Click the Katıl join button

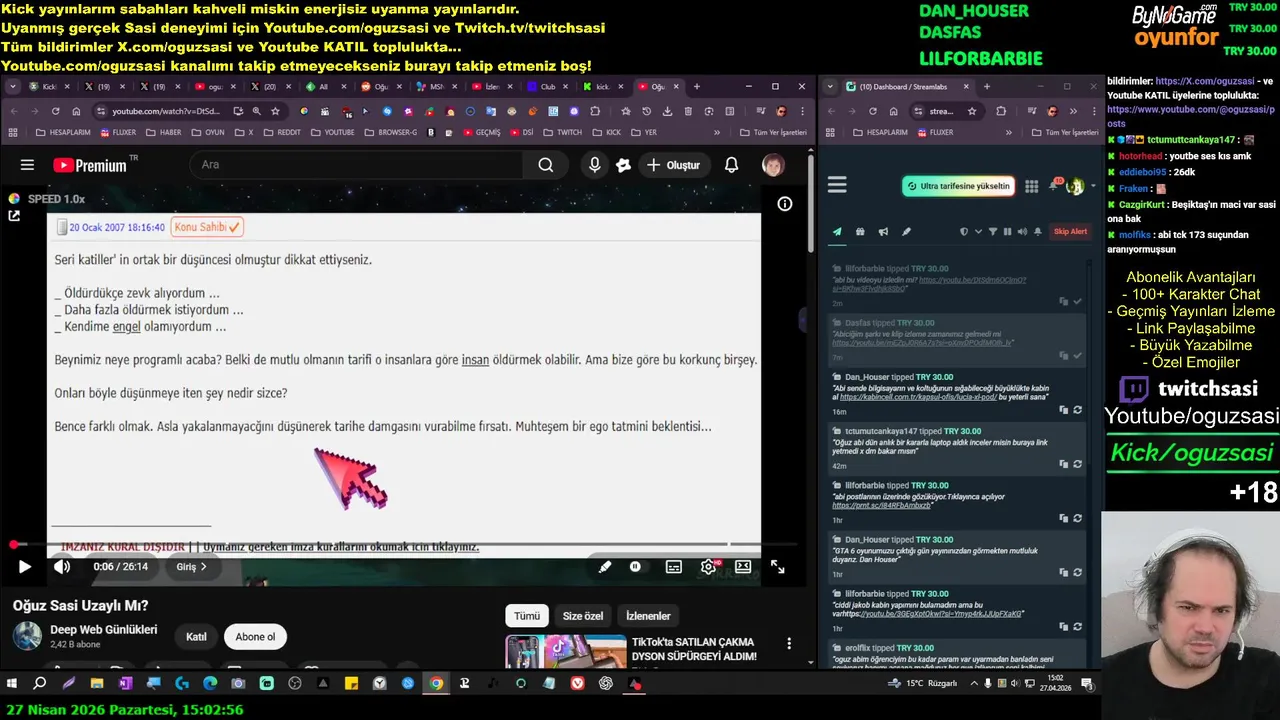[x=196, y=637]
